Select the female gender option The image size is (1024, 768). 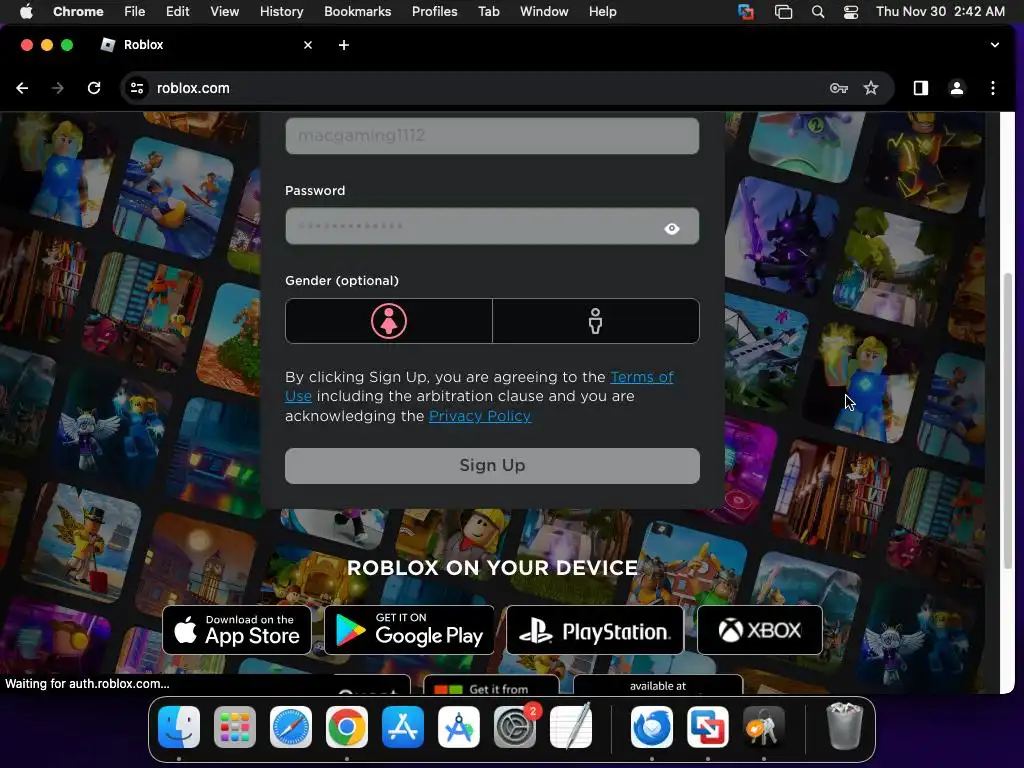(389, 321)
